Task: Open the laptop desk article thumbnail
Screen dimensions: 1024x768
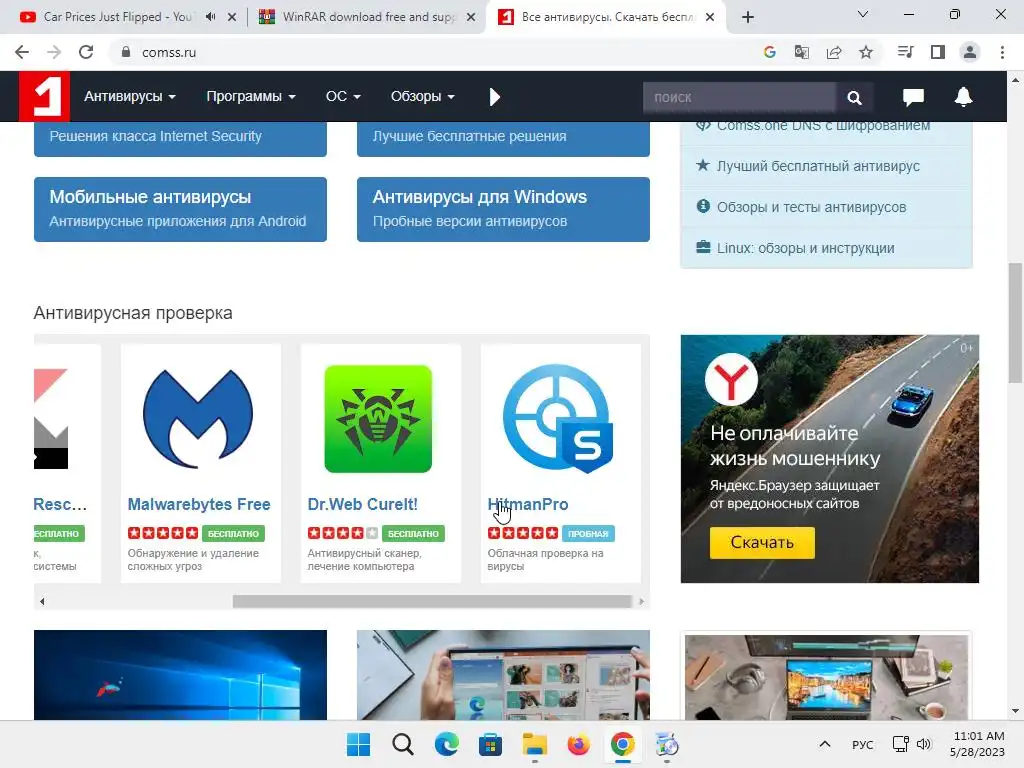Action: tap(826, 677)
